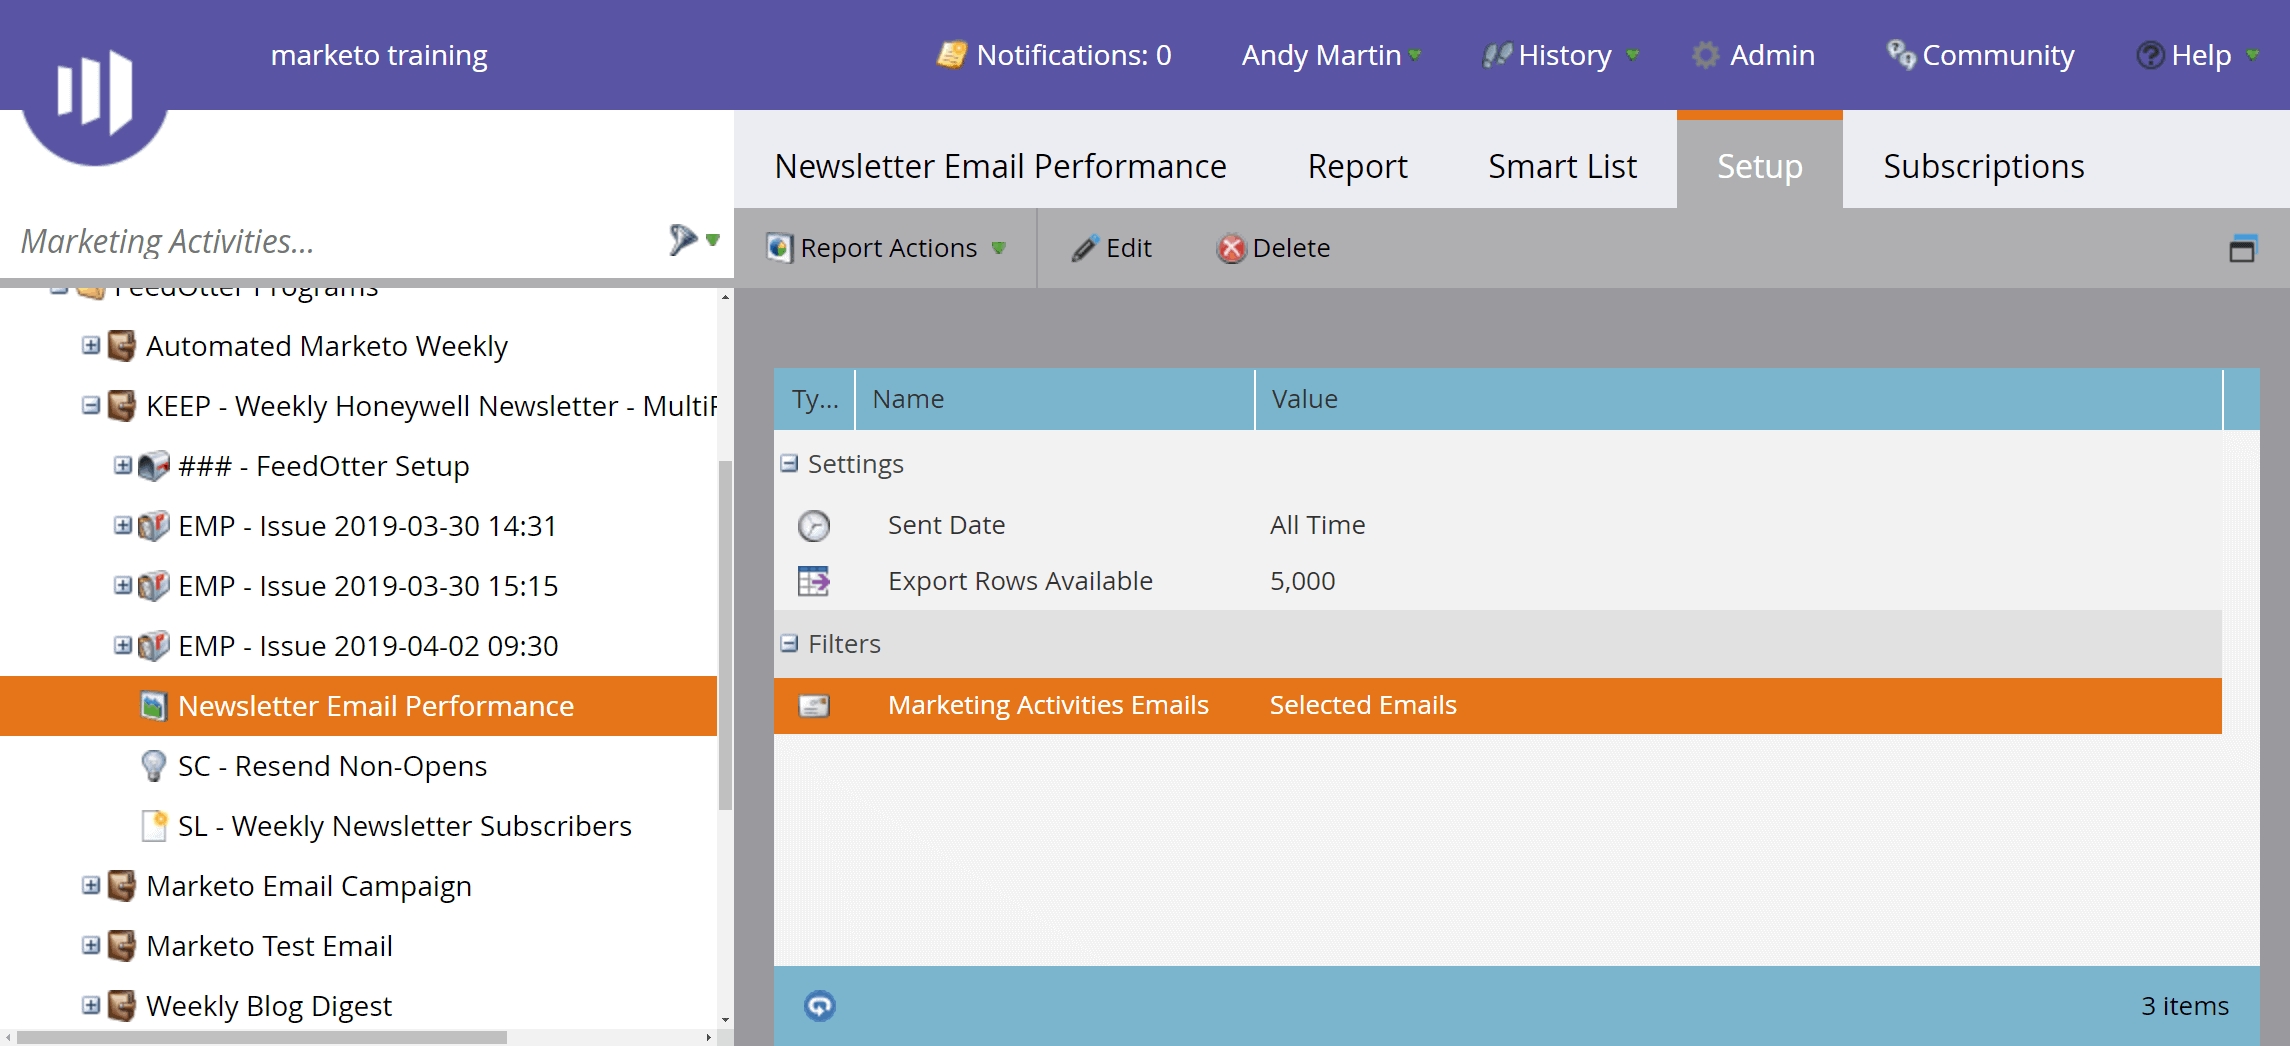Click the Marketing Activities search field
This screenshot has width=2290, height=1046.
330,241
